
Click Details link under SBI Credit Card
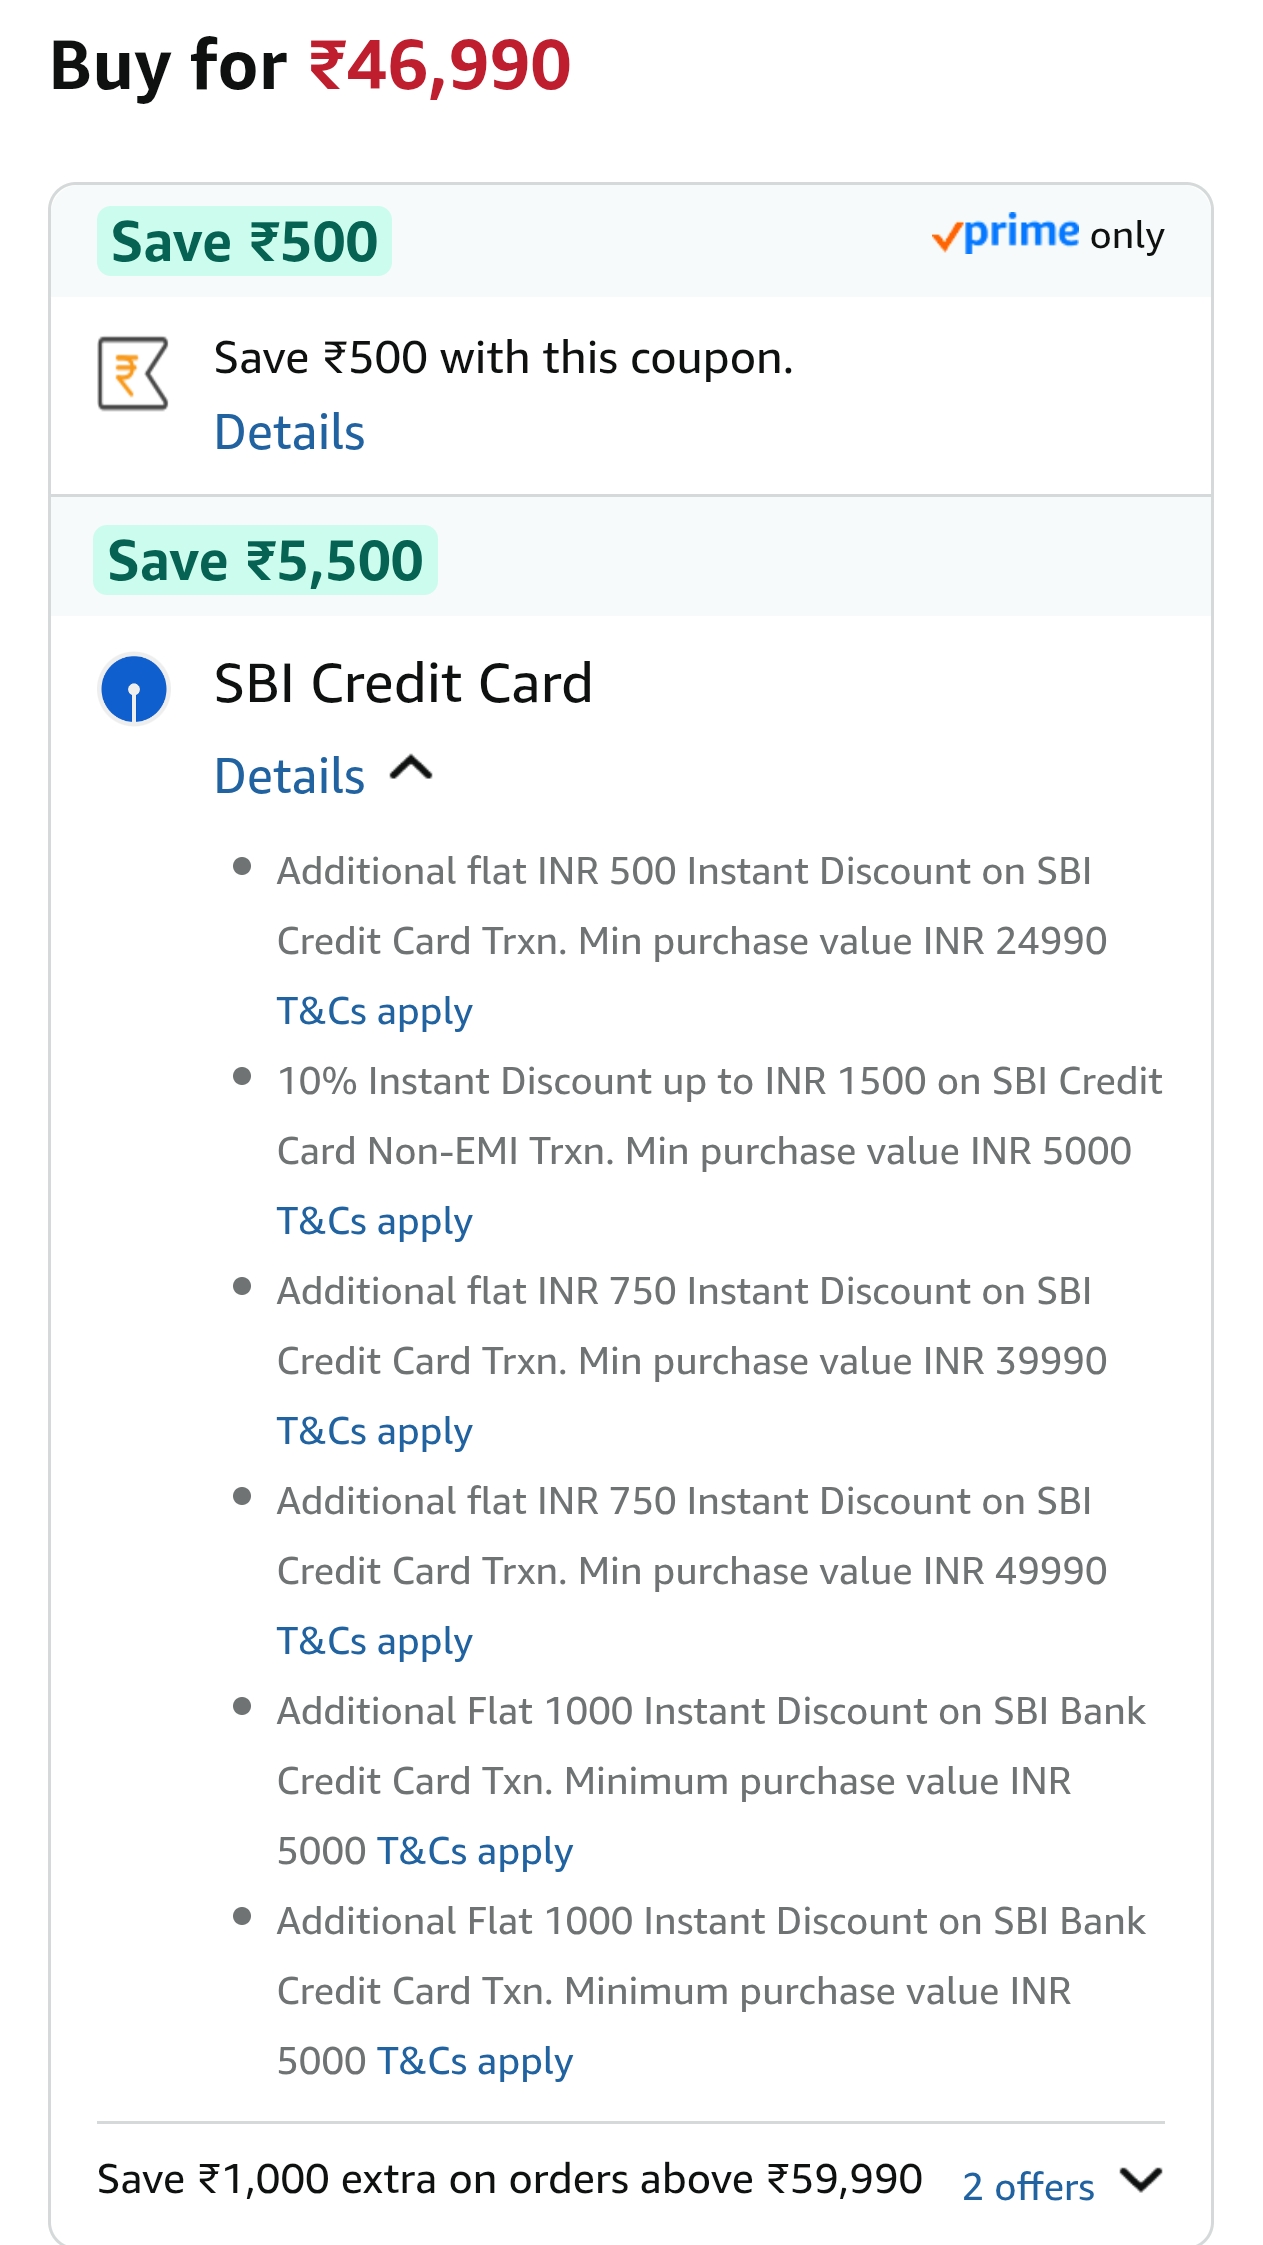[x=290, y=776]
